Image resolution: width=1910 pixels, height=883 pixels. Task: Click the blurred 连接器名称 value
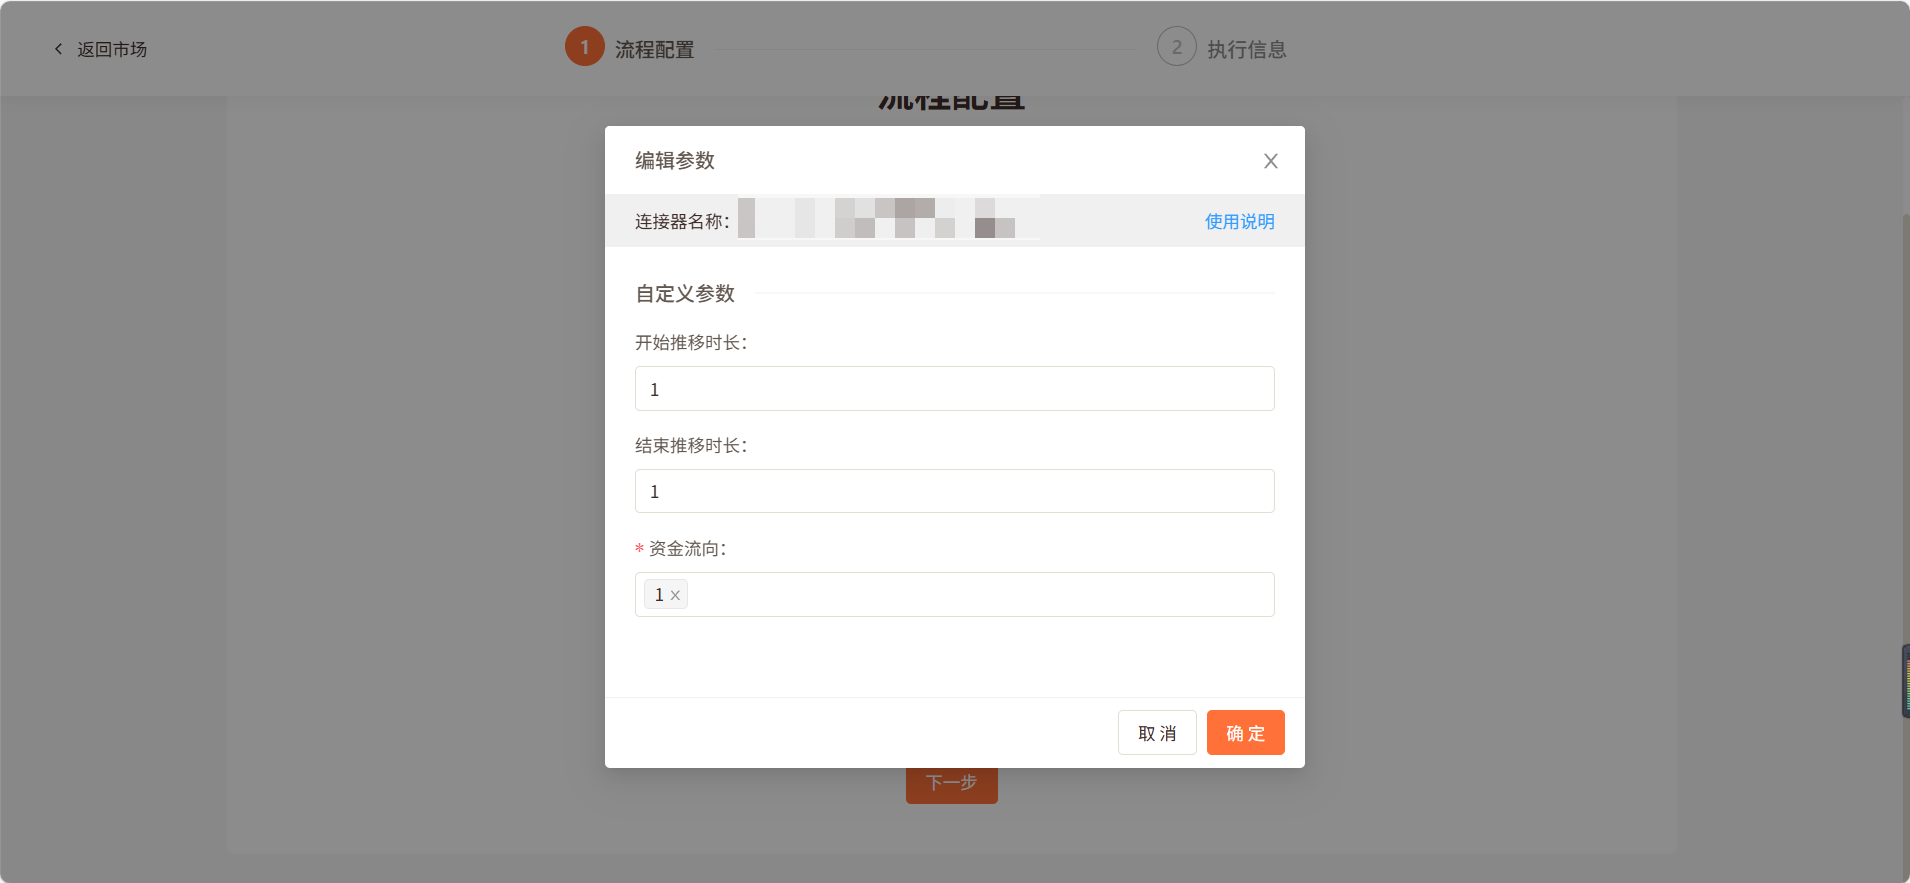pos(888,219)
